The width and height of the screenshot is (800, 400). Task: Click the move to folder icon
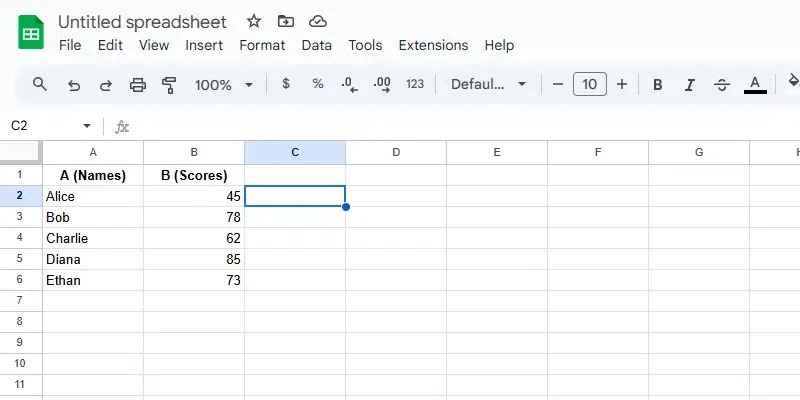(x=286, y=21)
